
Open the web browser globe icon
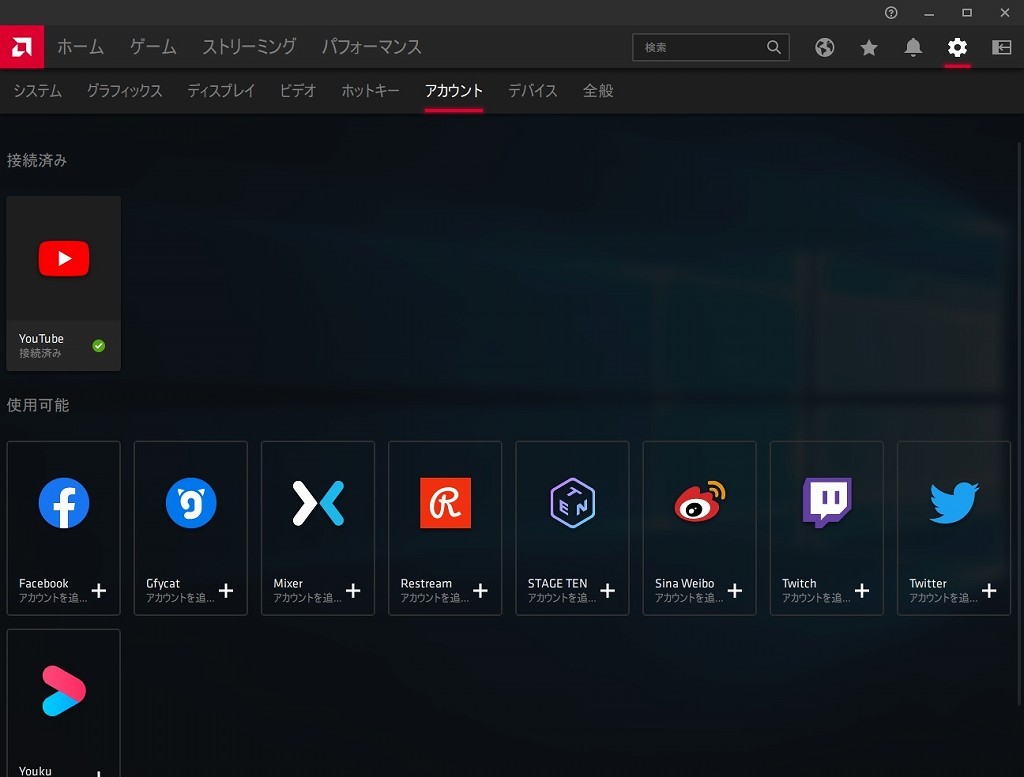click(824, 47)
